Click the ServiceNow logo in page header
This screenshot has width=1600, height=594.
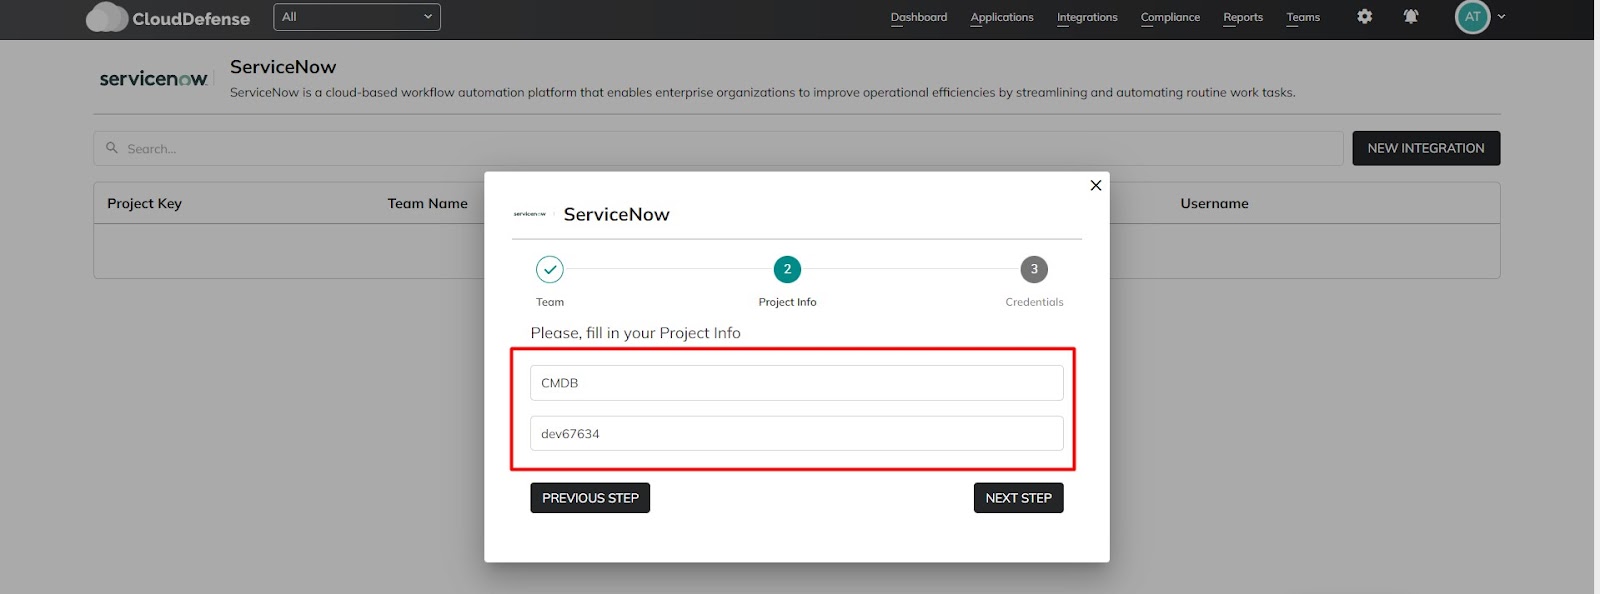[154, 78]
